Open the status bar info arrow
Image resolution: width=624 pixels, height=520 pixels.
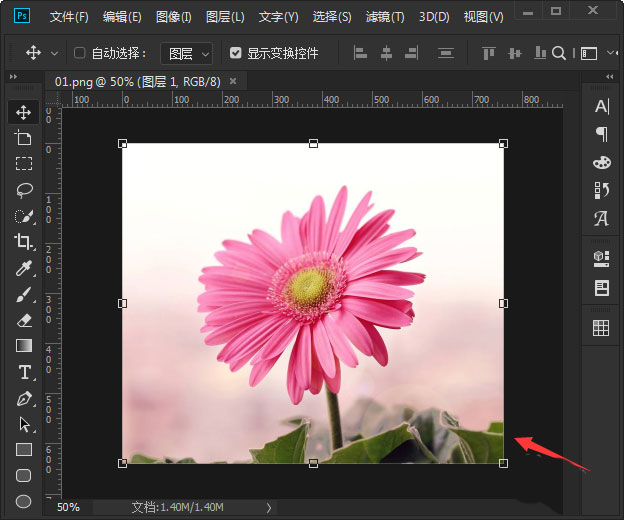point(269,507)
